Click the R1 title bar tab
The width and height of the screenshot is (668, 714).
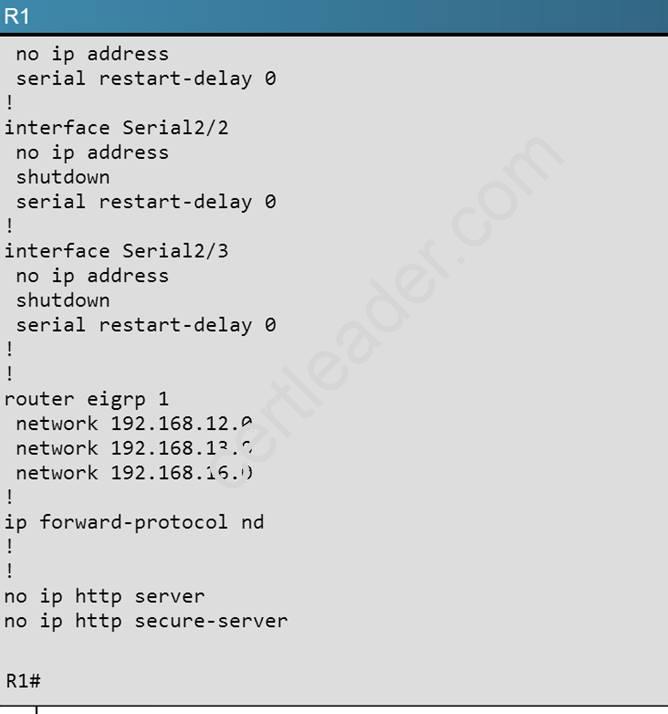[18, 16]
